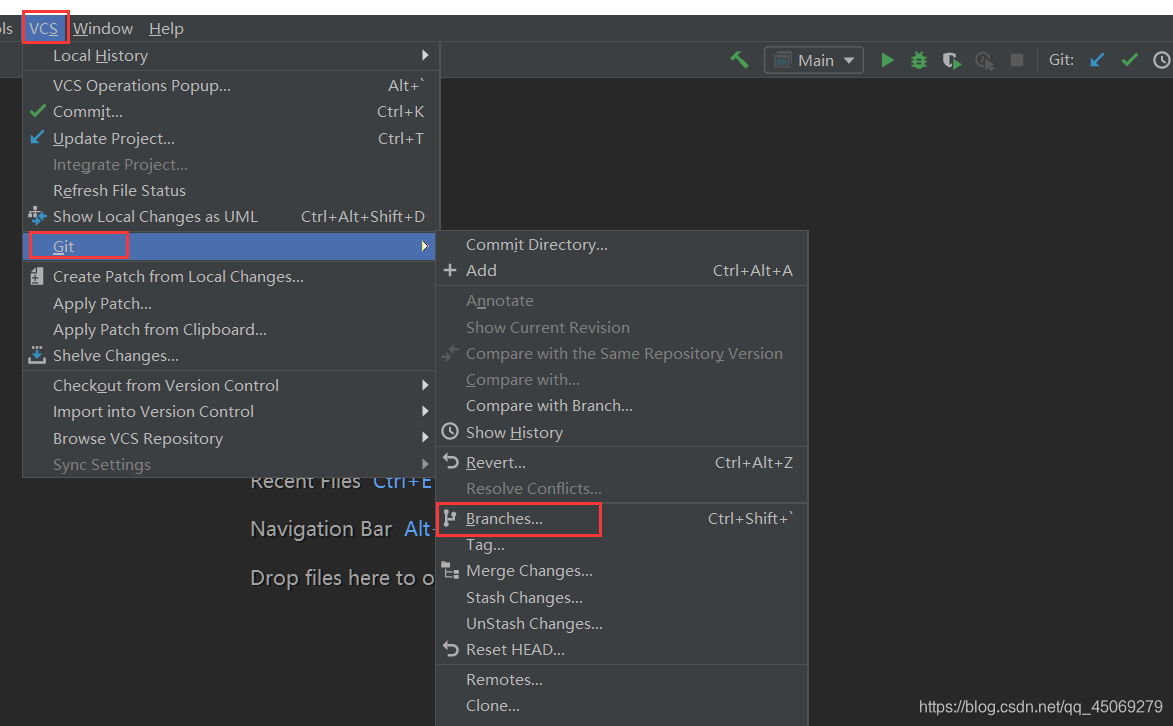The image size is (1173, 726).
Task: Expand Checkout from Version Control submenu arrow
Action: [x=425, y=385]
